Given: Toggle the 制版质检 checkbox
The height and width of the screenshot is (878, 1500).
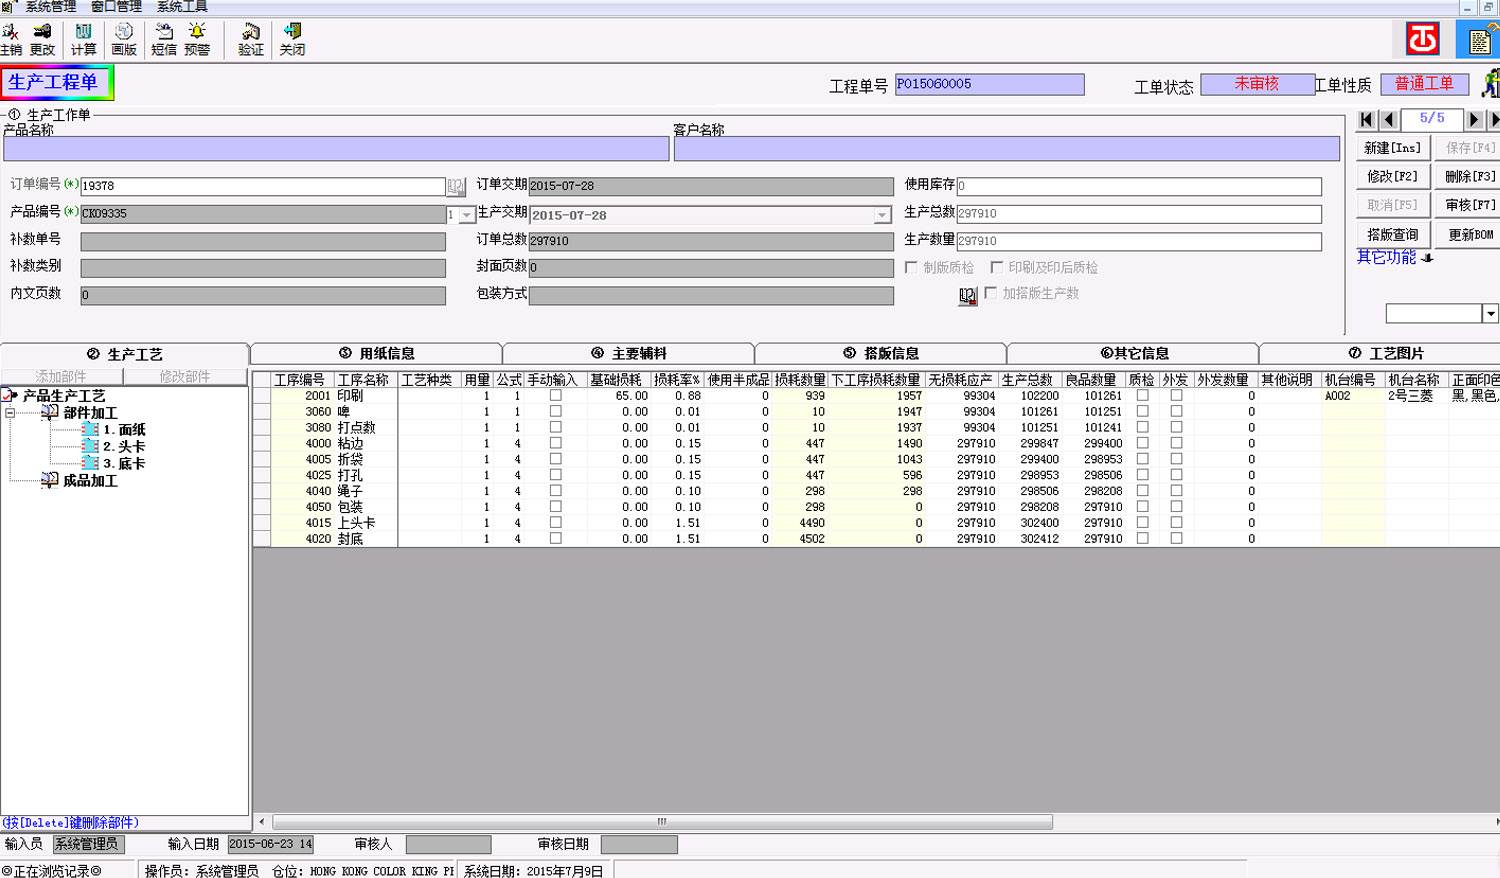Looking at the screenshot, I should (911, 268).
